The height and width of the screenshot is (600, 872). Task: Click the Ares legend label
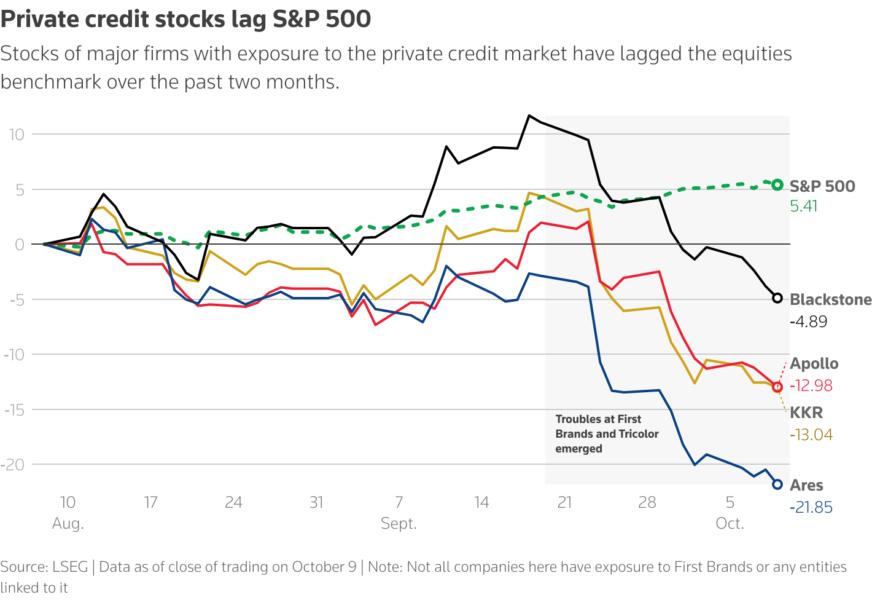pos(807,485)
